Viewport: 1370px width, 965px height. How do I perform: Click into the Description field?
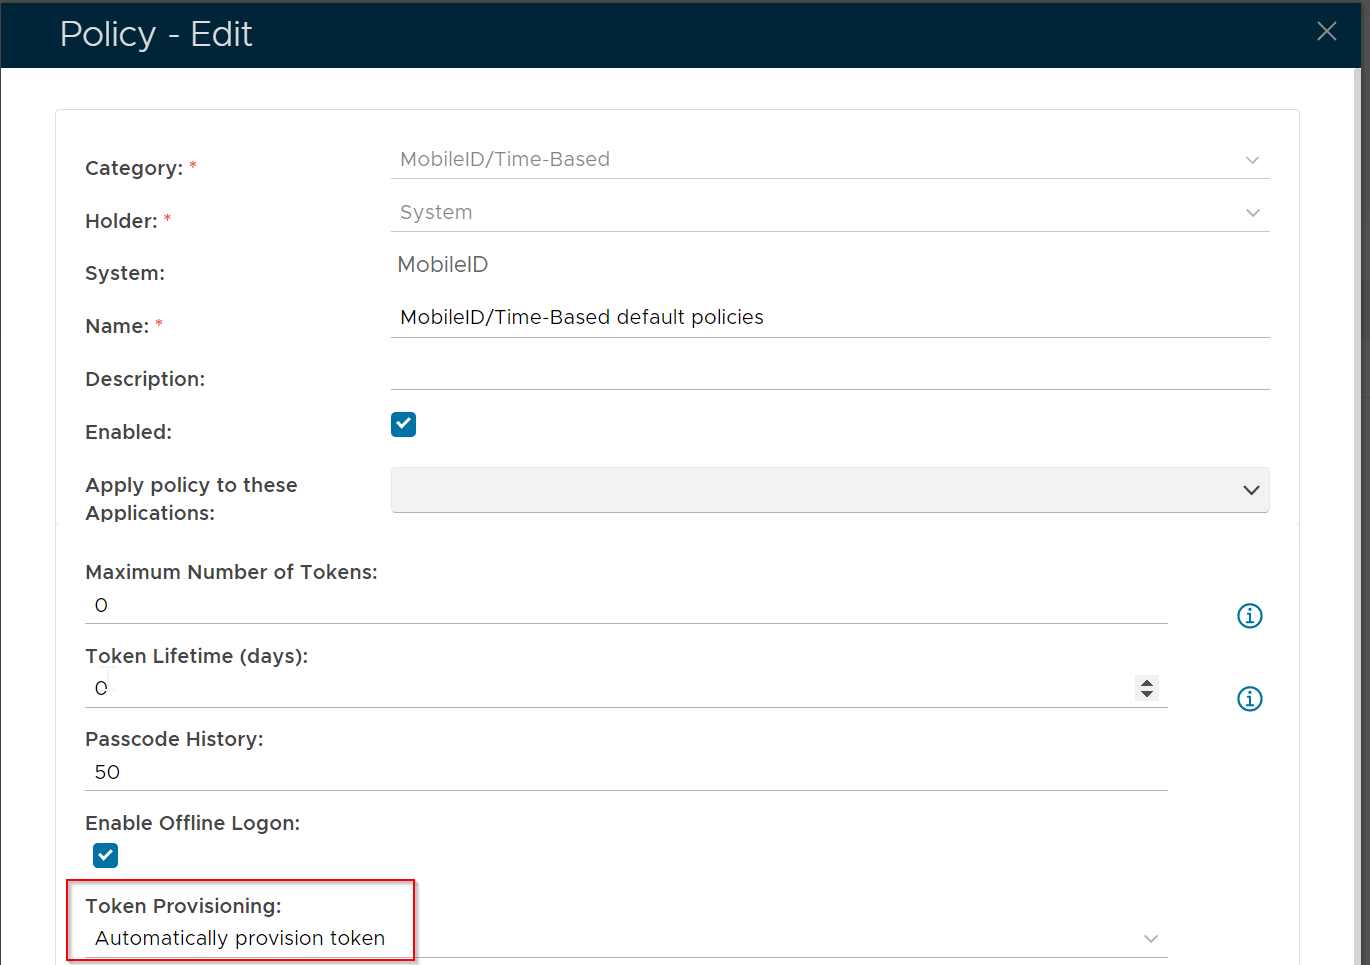(829, 372)
